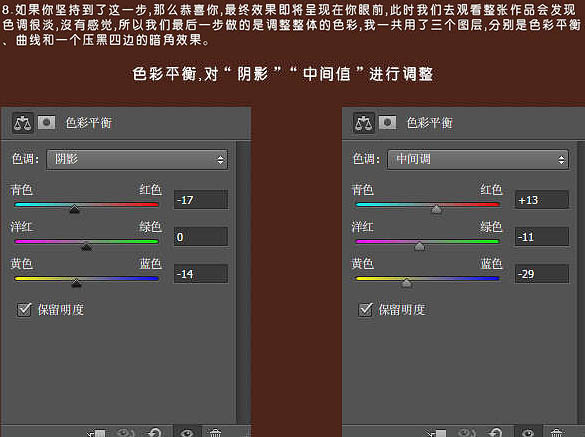585x437 pixels.
Task: Click the mask icon in right panel header
Action: coord(388,122)
